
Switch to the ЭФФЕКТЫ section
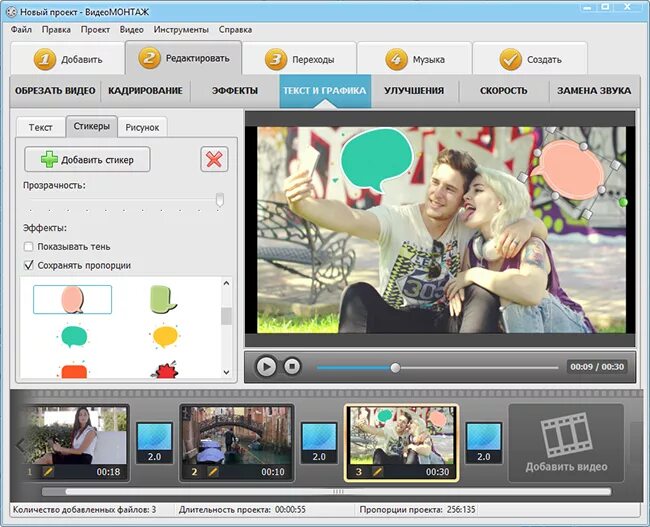(x=235, y=91)
